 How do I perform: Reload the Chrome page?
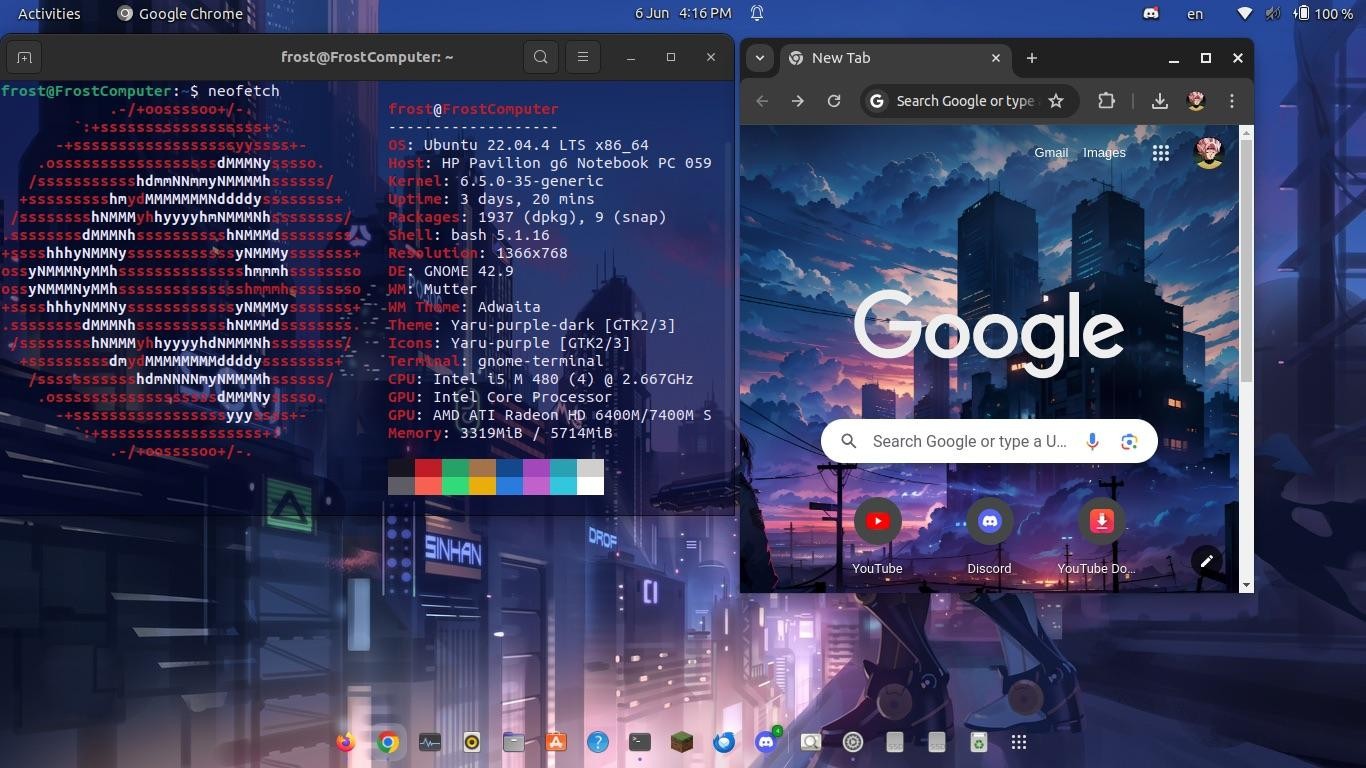(x=834, y=101)
